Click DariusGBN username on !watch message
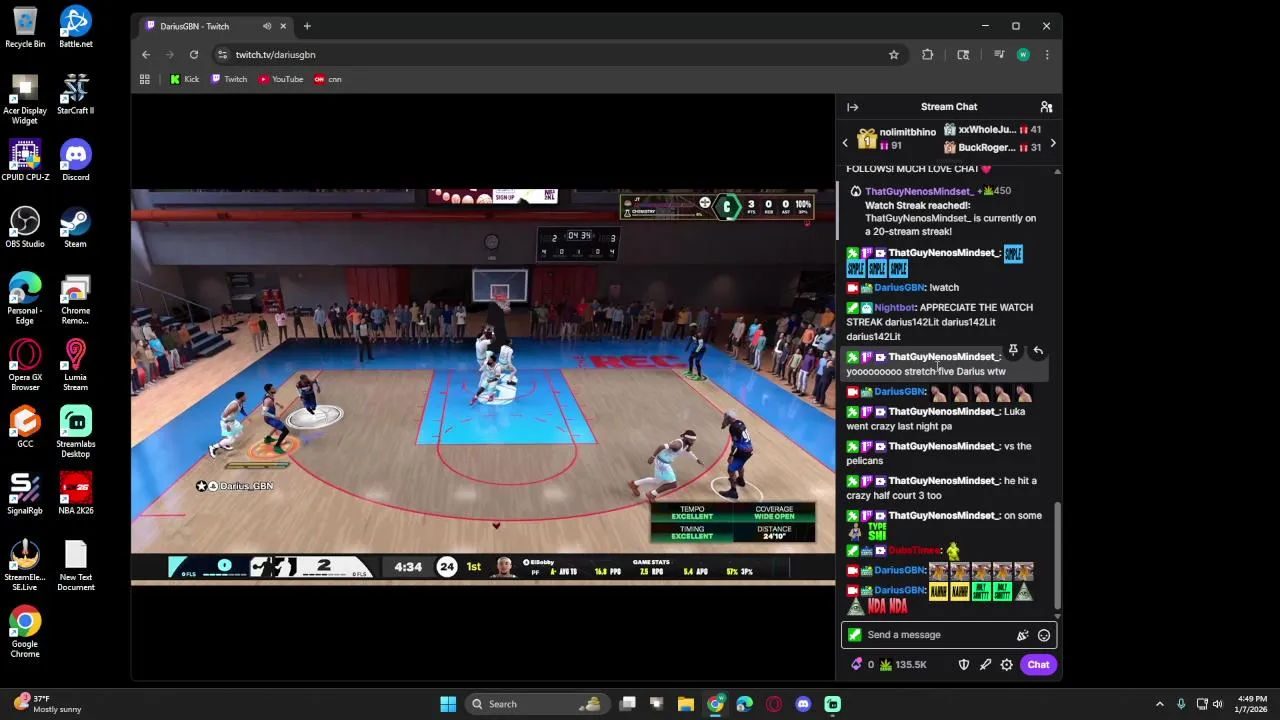This screenshot has width=1280, height=720. (x=899, y=288)
